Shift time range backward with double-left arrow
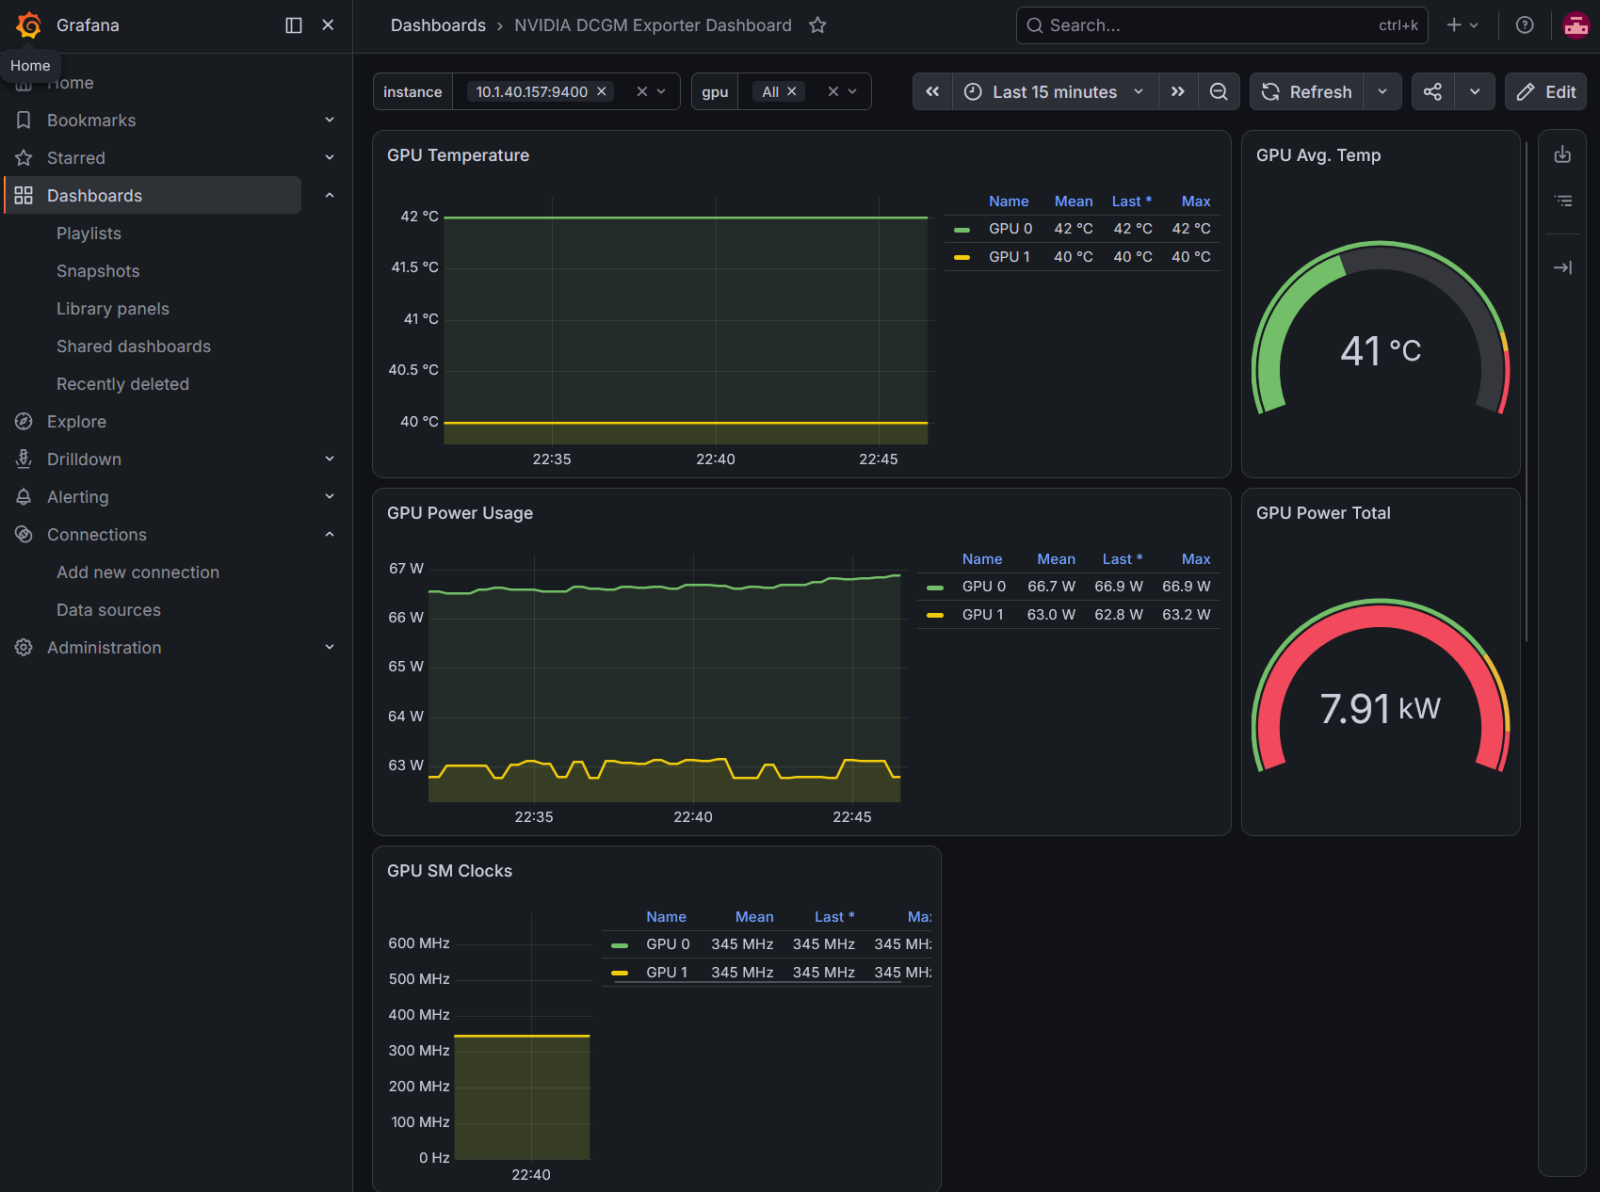This screenshot has height=1192, width=1600. [932, 92]
